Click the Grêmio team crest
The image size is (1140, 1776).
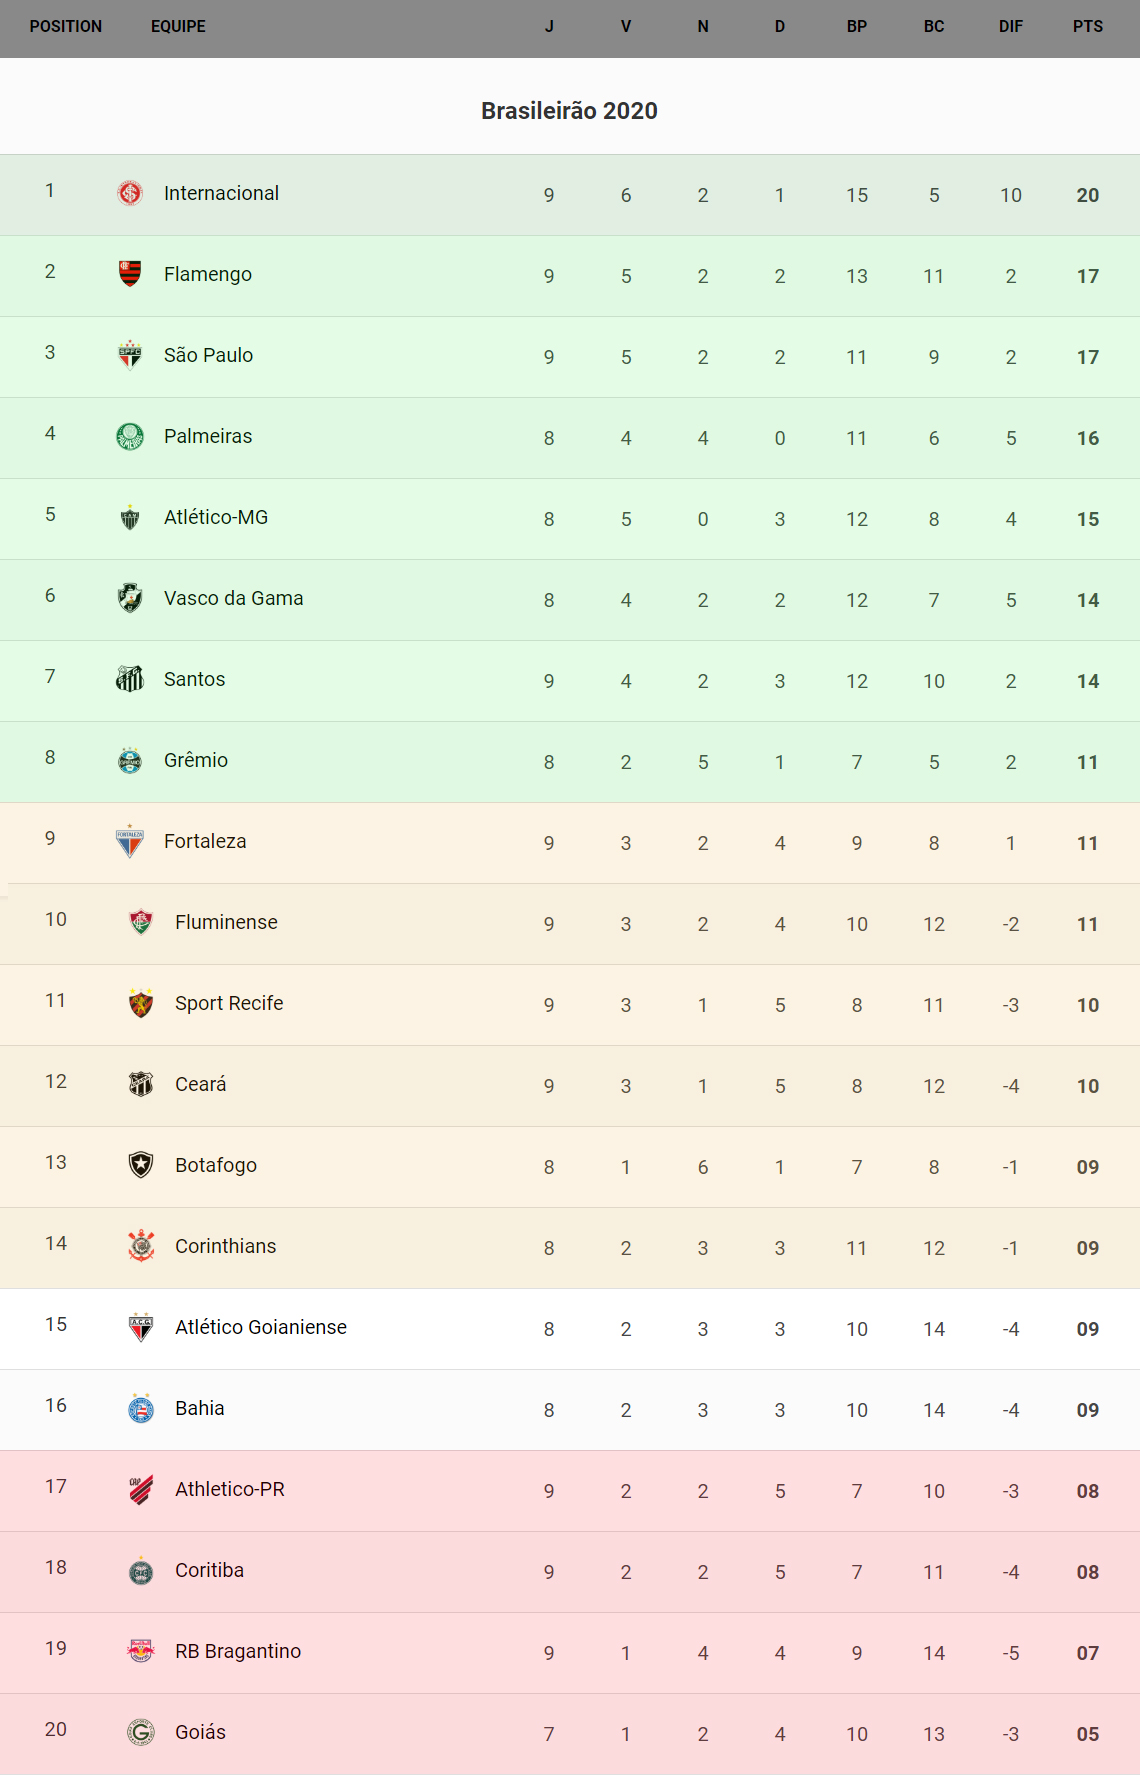click(x=130, y=760)
